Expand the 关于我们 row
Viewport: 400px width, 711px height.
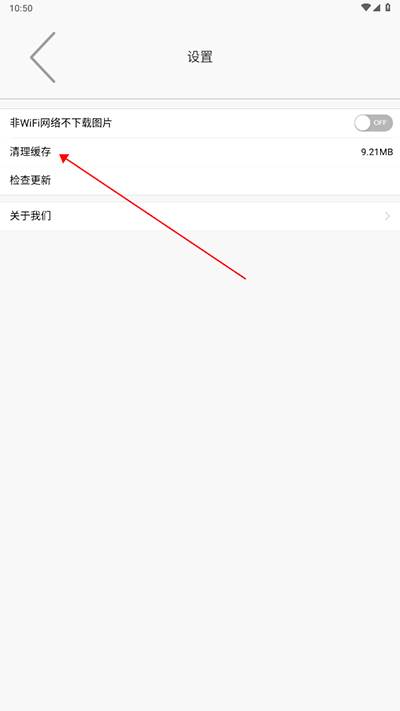click(200, 216)
